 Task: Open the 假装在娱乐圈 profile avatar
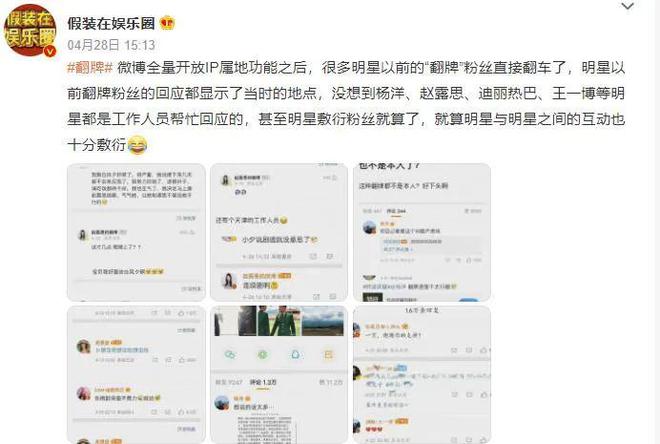29,30
